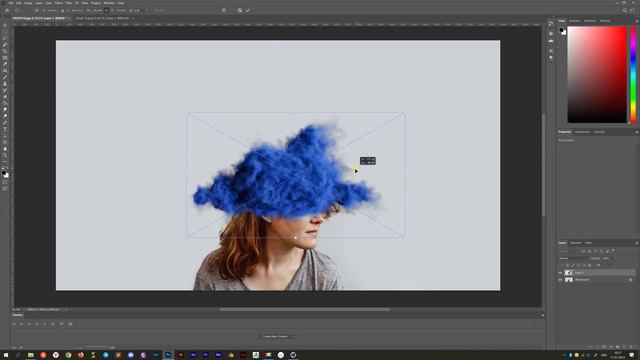Select the Horizontal Type tool

pyautogui.click(x=5, y=129)
